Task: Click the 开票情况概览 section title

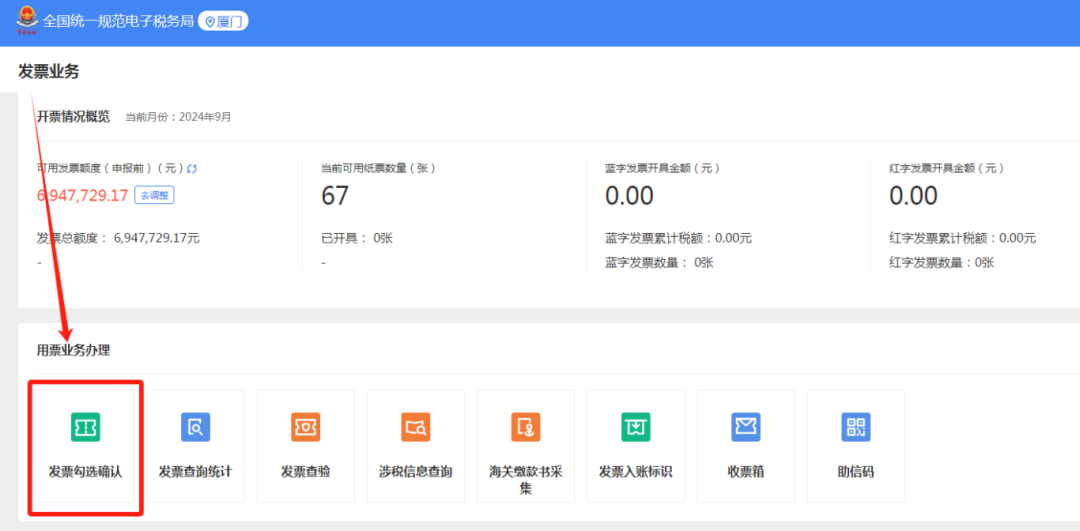Action: (x=73, y=116)
